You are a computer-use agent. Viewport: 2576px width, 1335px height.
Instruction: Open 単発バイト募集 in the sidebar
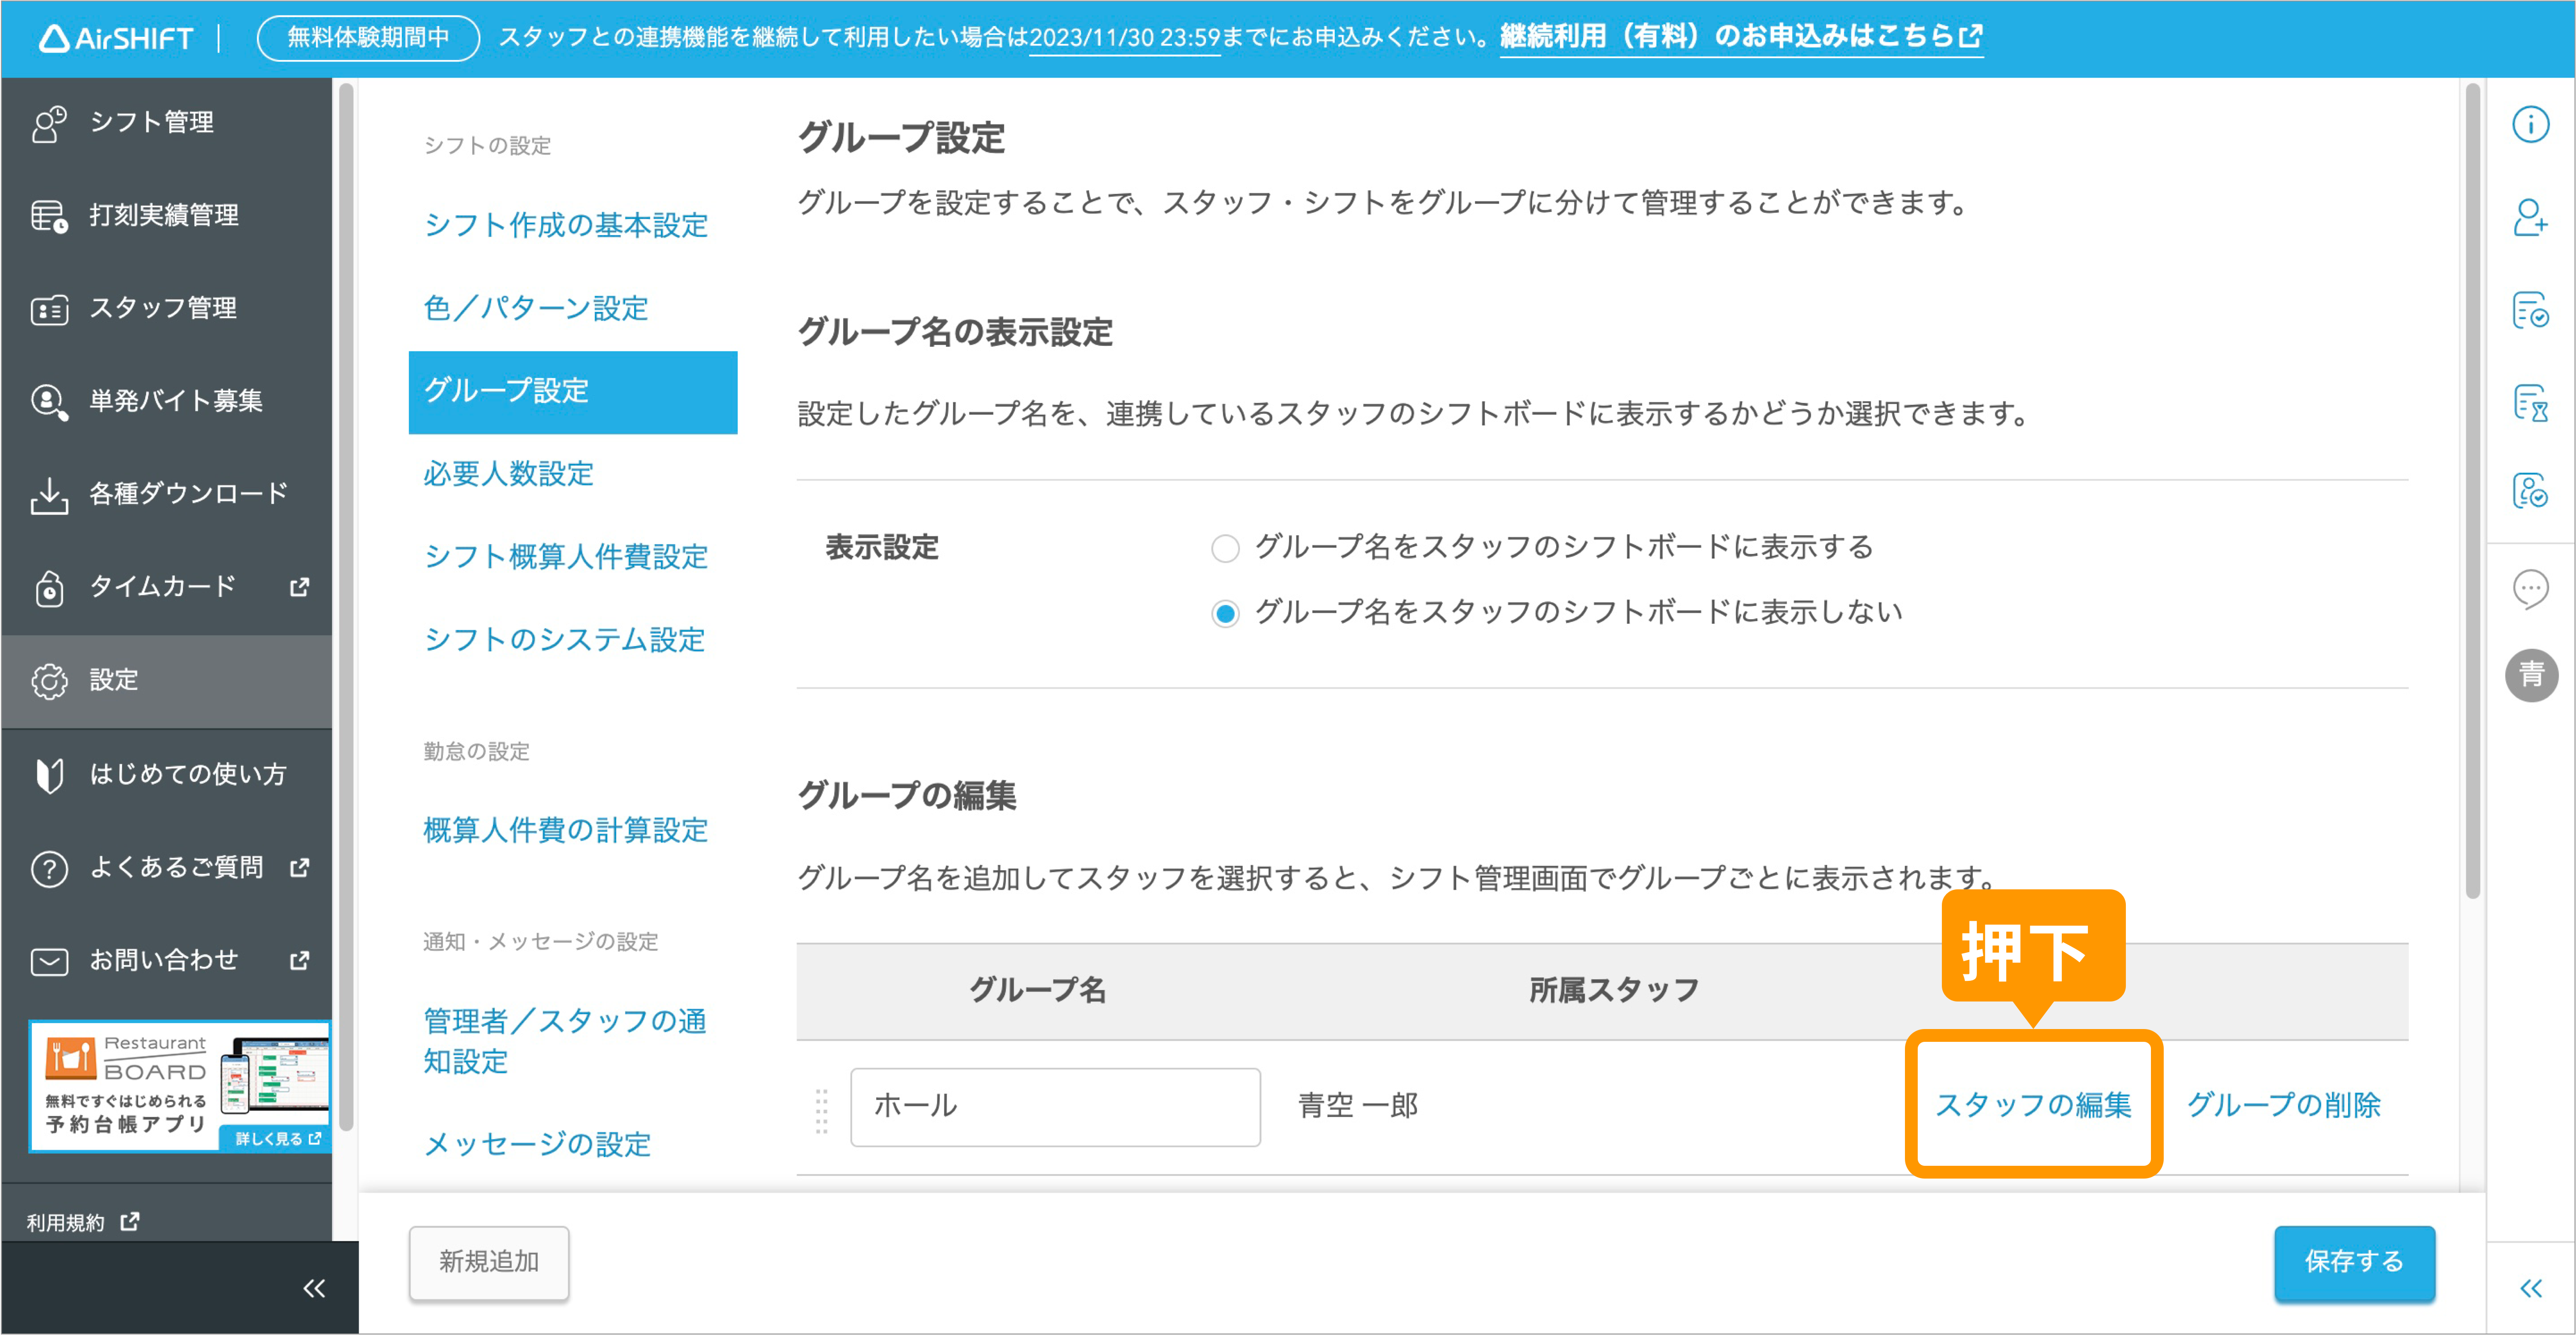166,401
